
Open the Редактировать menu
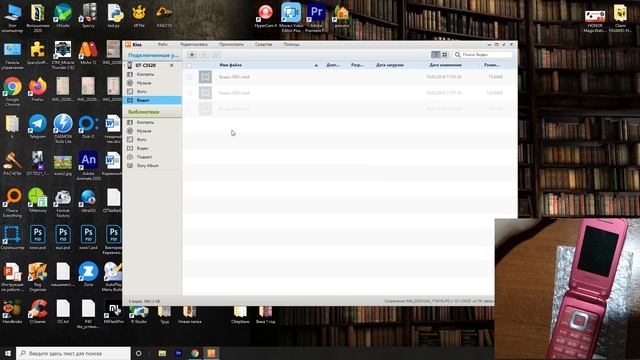click(194, 44)
